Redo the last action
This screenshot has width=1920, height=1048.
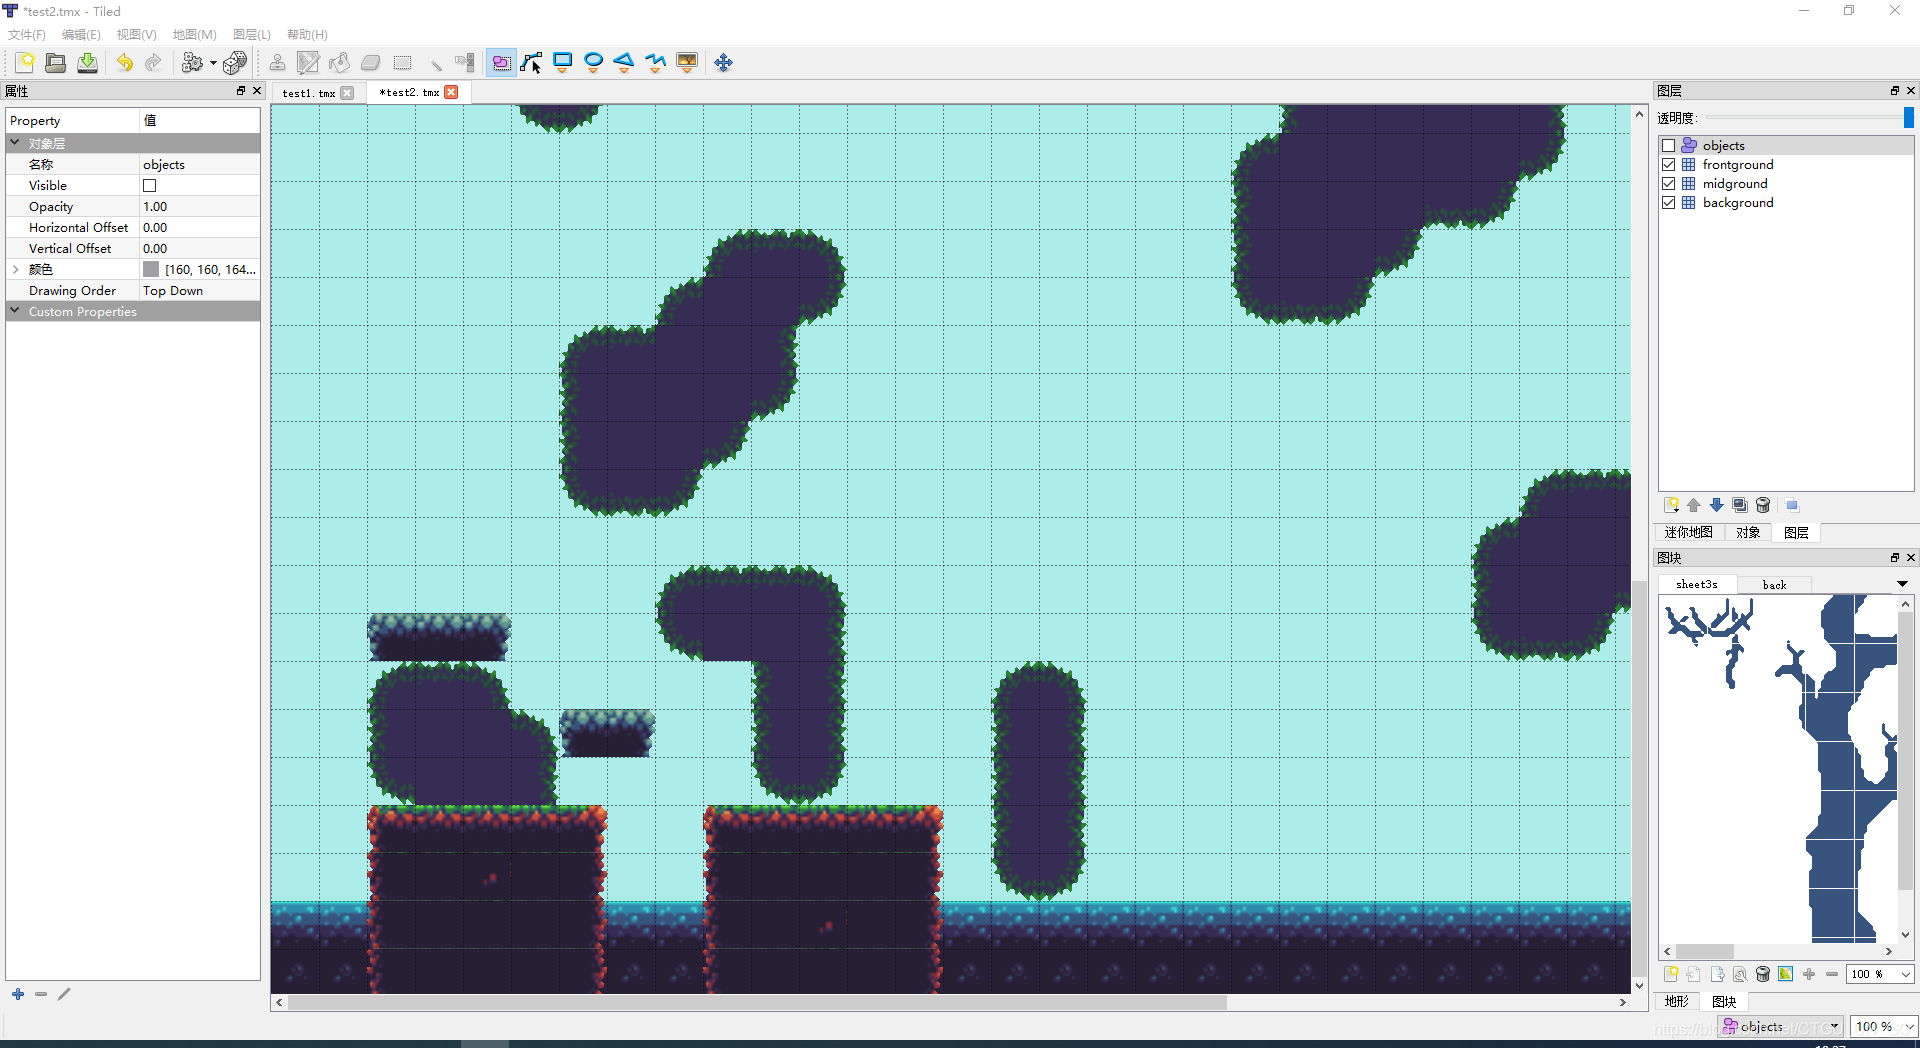click(x=154, y=63)
